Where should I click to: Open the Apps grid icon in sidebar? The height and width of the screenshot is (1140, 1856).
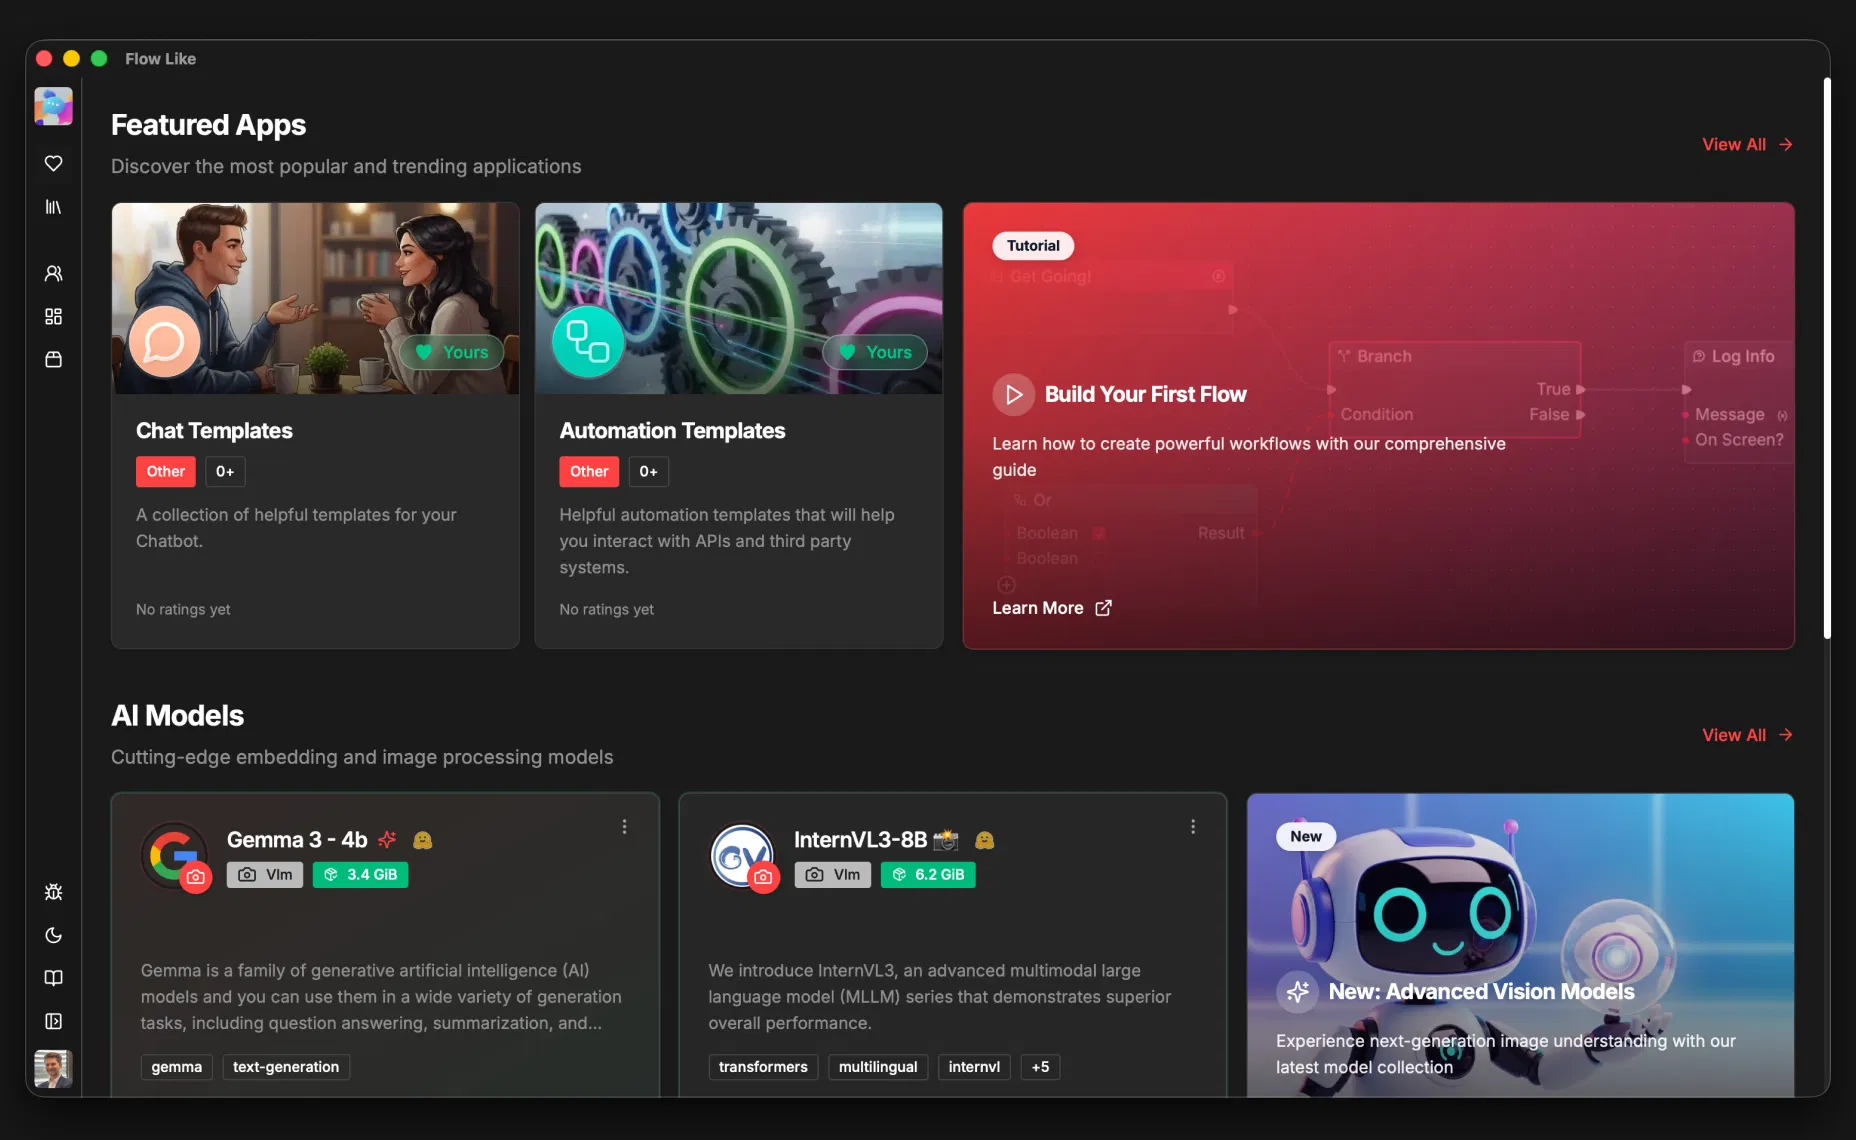click(53, 316)
